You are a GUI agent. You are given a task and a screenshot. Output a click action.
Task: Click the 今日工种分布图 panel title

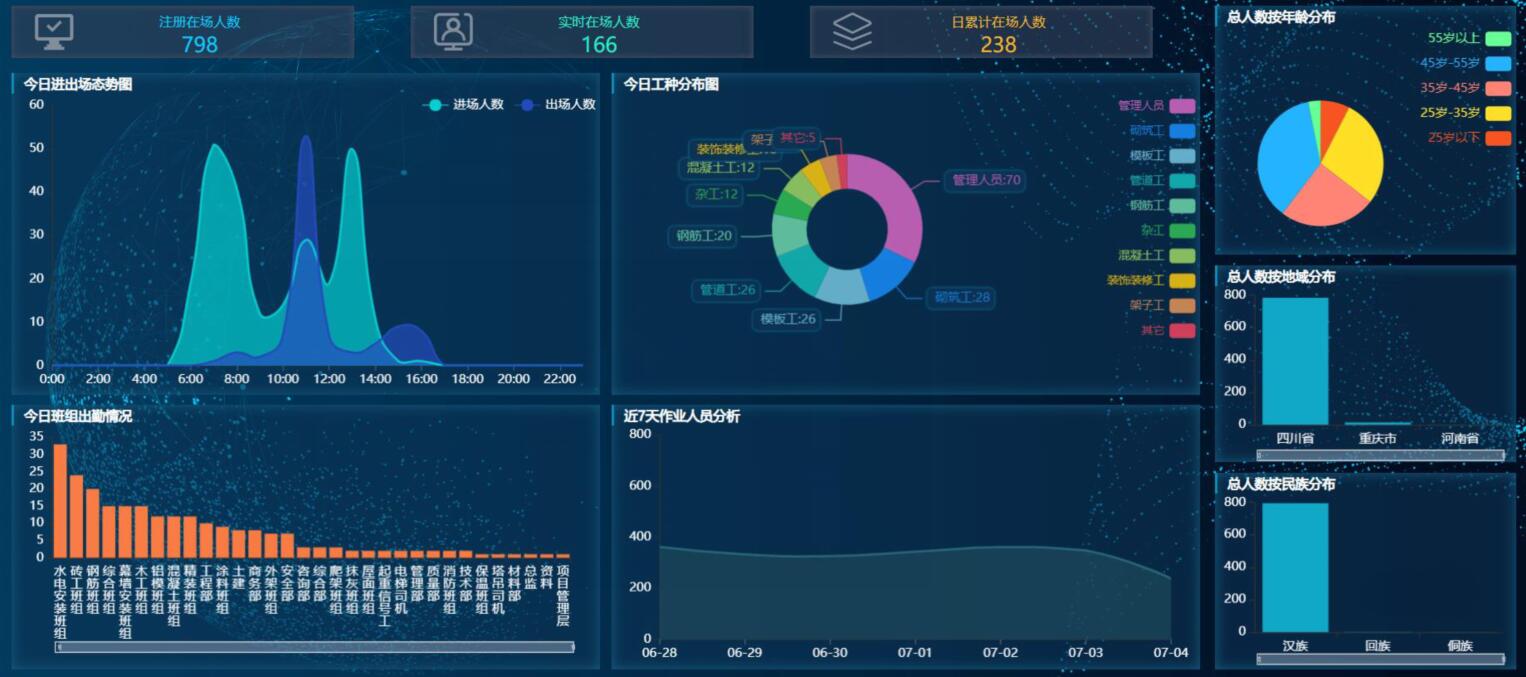[671, 84]
